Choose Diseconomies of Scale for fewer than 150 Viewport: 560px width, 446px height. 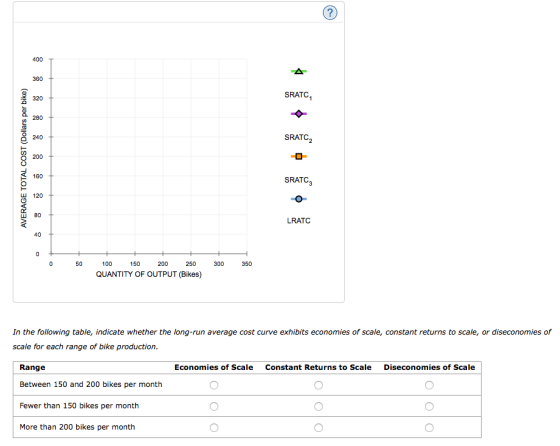point(429,406)
